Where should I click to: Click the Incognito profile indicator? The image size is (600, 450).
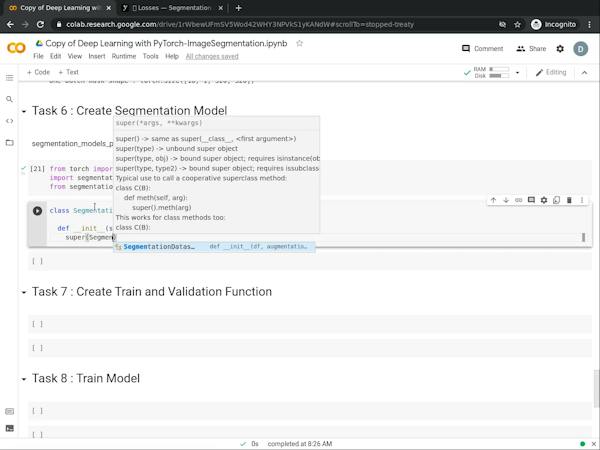(553, 24)
